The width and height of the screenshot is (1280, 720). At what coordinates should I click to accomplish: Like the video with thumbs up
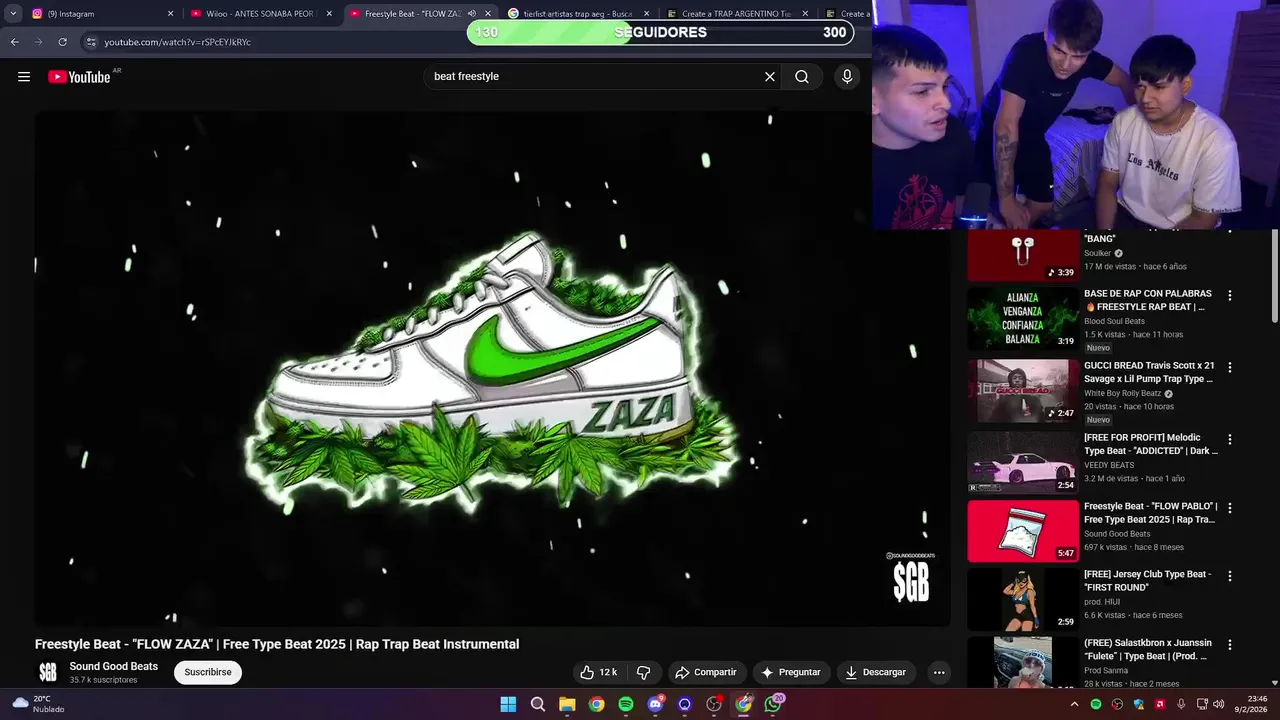(x=599, y=672)
